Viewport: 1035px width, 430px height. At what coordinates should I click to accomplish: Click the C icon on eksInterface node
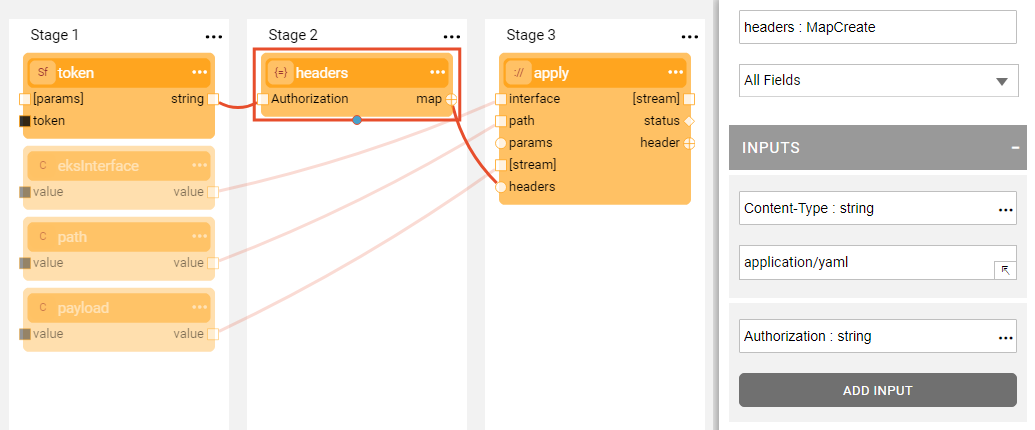42,166
